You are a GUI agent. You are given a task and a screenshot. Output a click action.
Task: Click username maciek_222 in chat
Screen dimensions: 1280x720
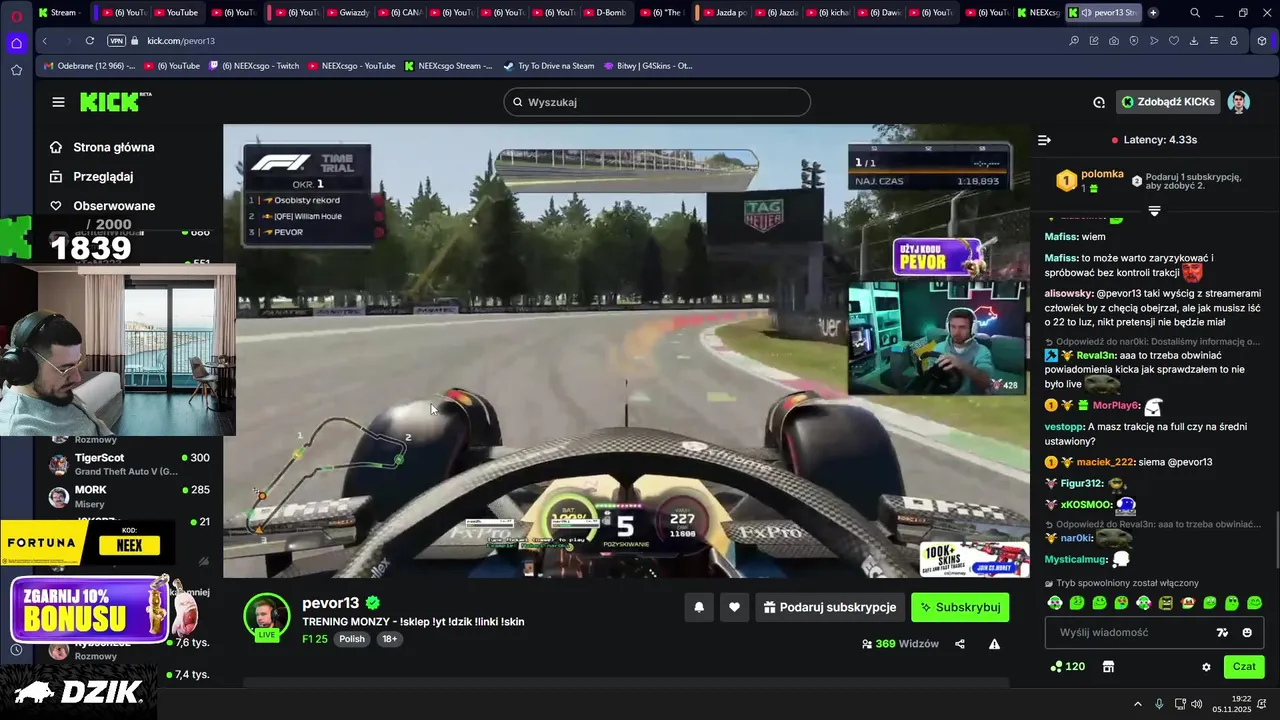click(1105, 462)
